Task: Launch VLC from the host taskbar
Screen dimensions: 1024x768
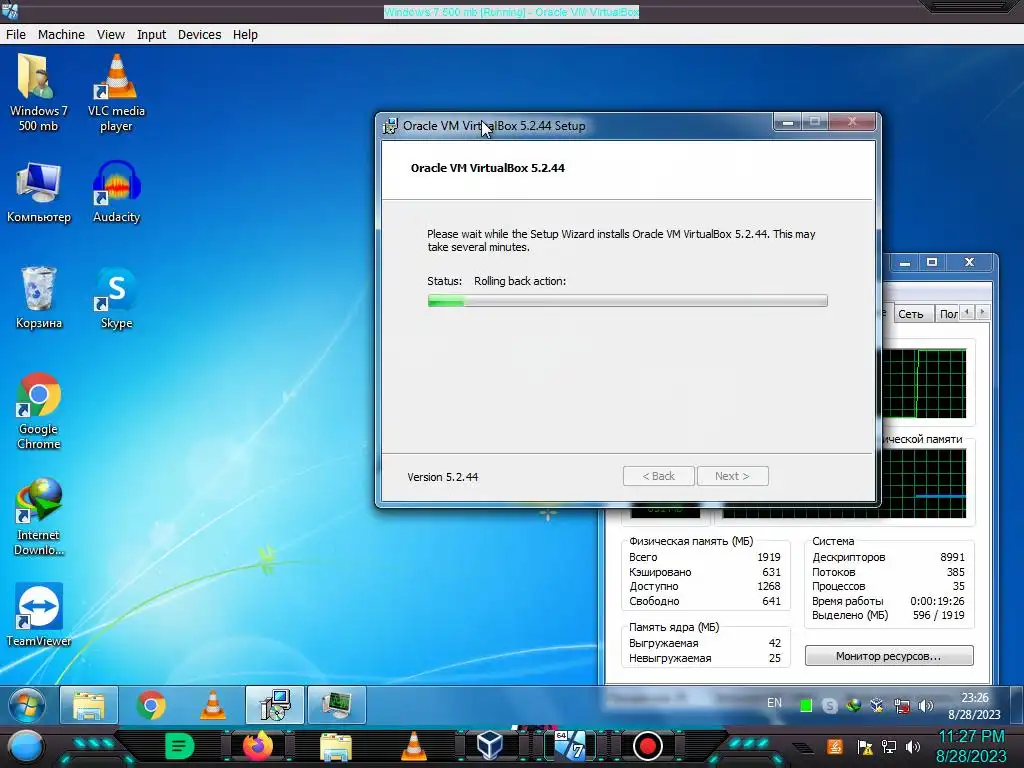Action: point(413,746)
